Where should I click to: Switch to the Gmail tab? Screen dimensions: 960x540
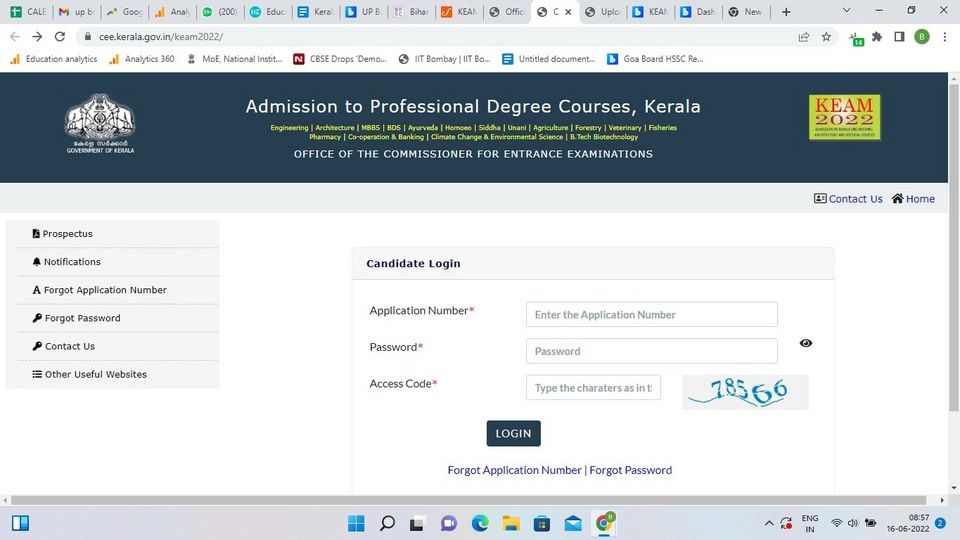click(x=77, y=12)
